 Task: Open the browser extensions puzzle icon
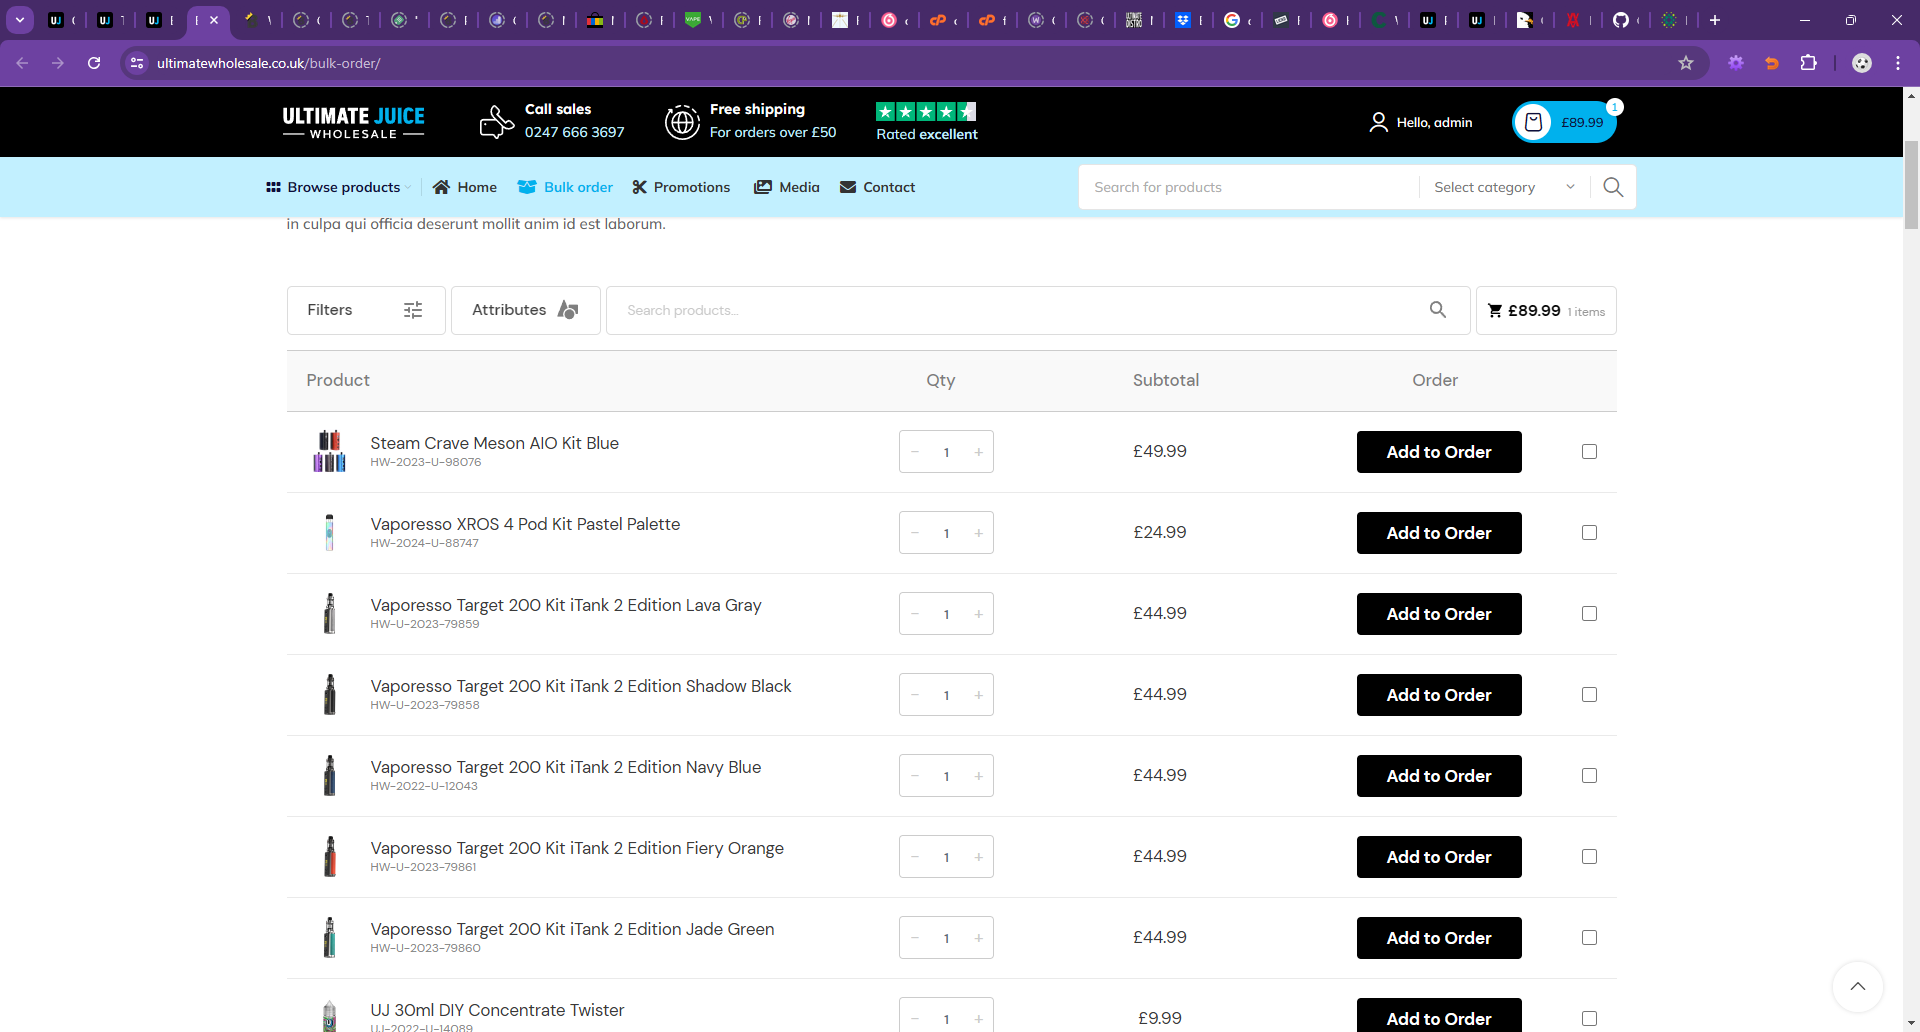pos(1808,63)
